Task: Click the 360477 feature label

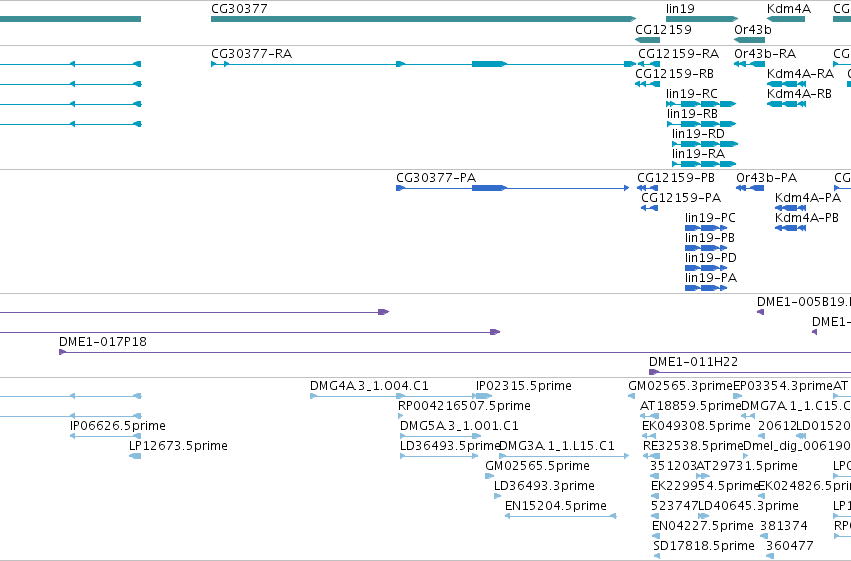Action: pyautogui.click(x=790, y=546)
